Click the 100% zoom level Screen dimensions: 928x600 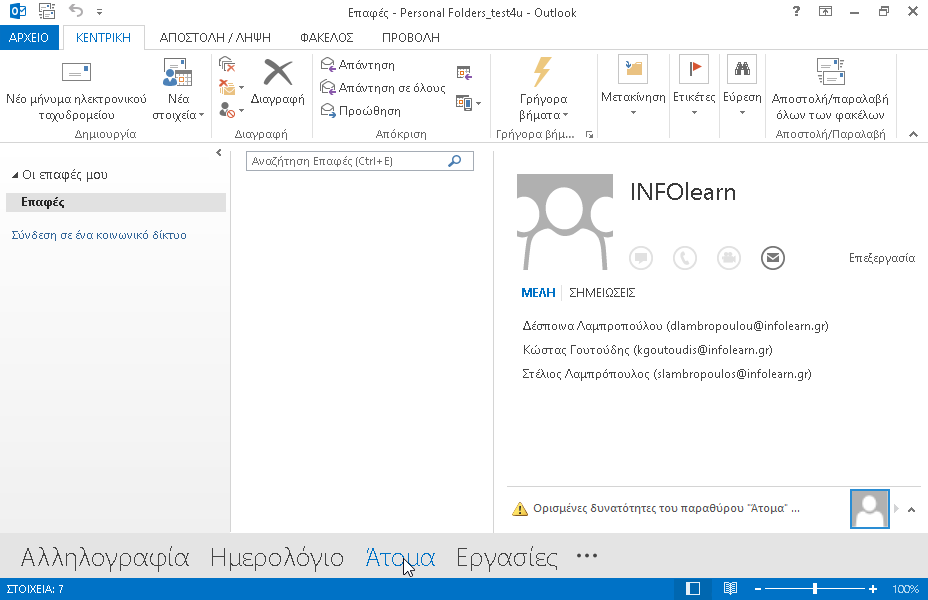click(906, 589)
